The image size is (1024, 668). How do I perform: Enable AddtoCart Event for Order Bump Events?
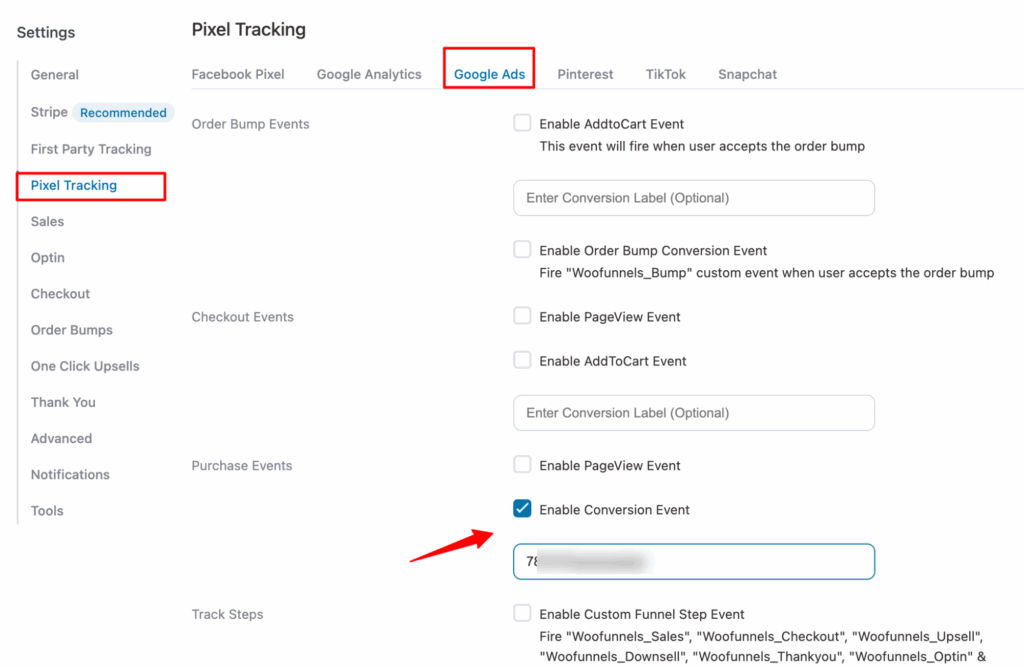(x=521, y=124)
